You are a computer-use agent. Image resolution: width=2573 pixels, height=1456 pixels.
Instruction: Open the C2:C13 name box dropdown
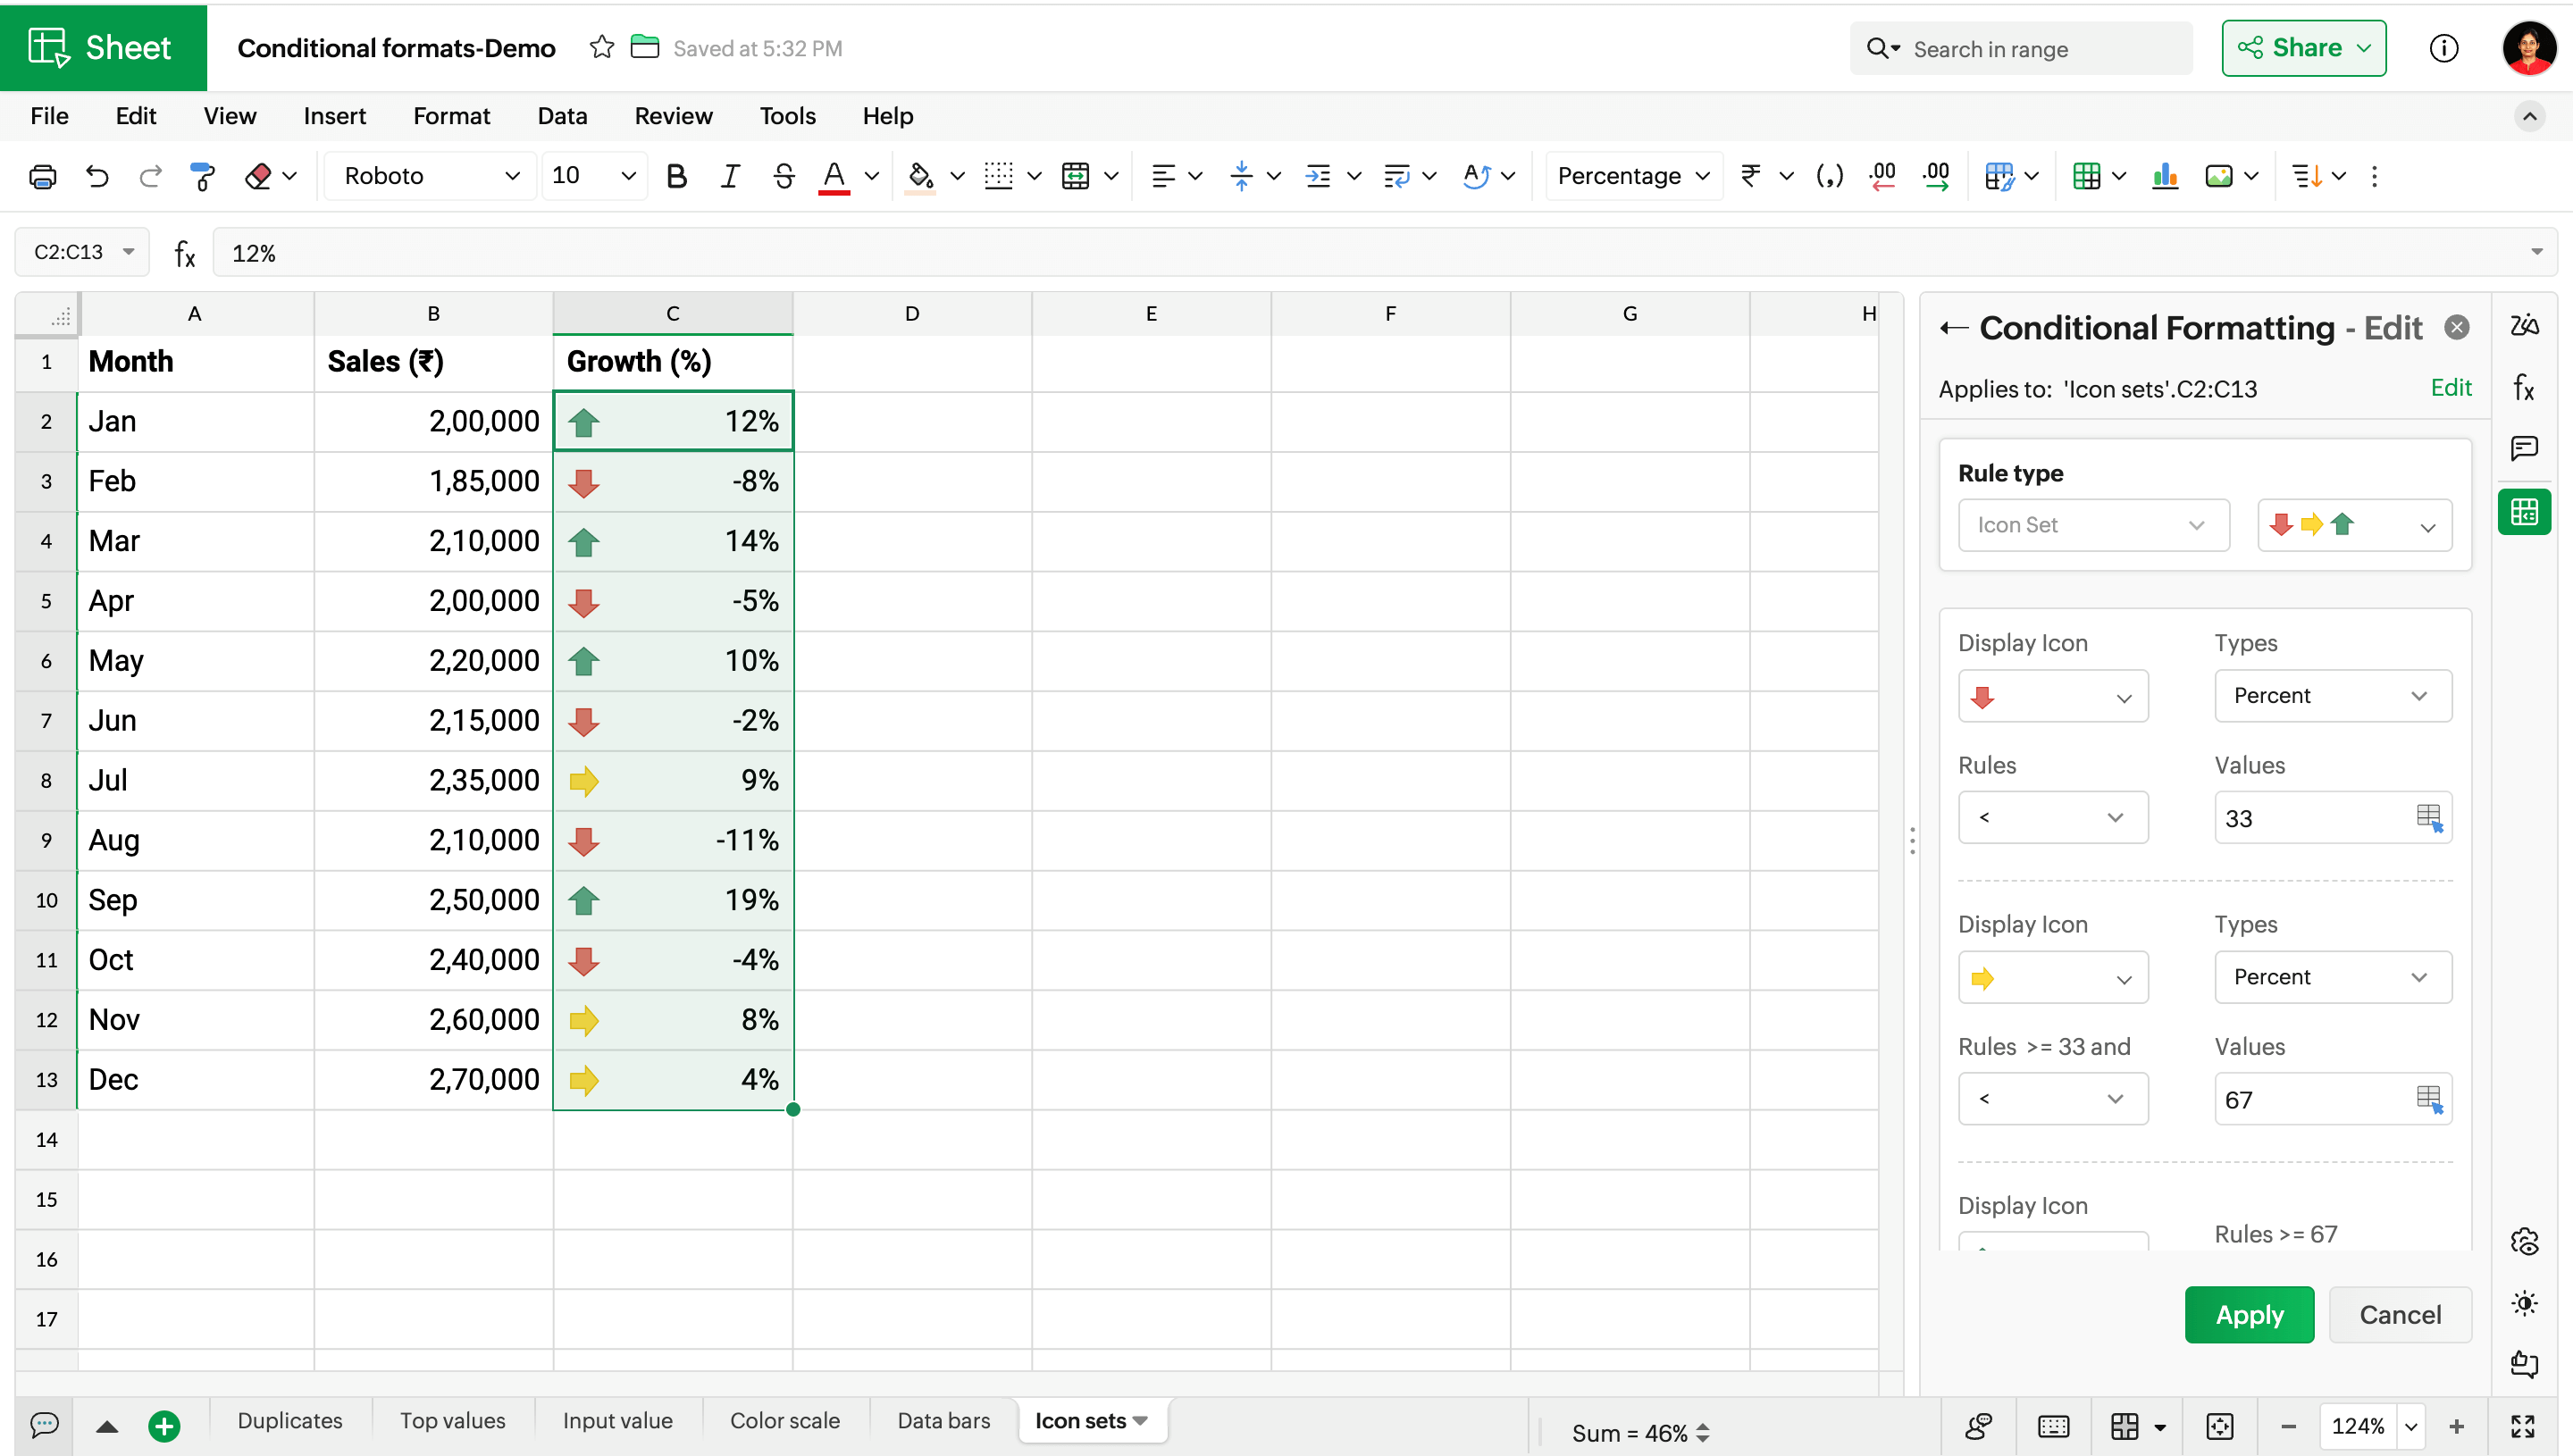click(129, 252)
